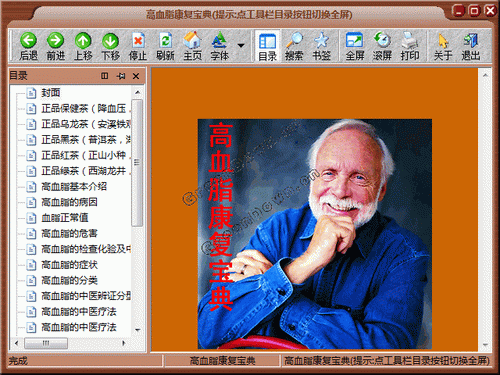Open 正品保健茶 (降血压 entry
Image resolution: width=500 pixels, height=375 pixels.
pos(86,108)
